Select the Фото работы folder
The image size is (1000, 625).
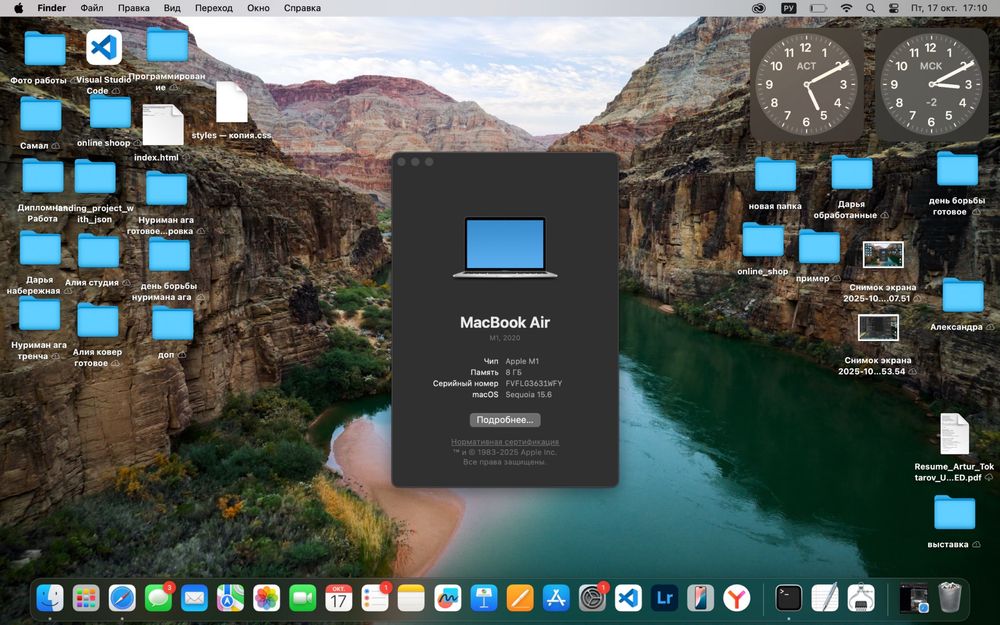45,49
